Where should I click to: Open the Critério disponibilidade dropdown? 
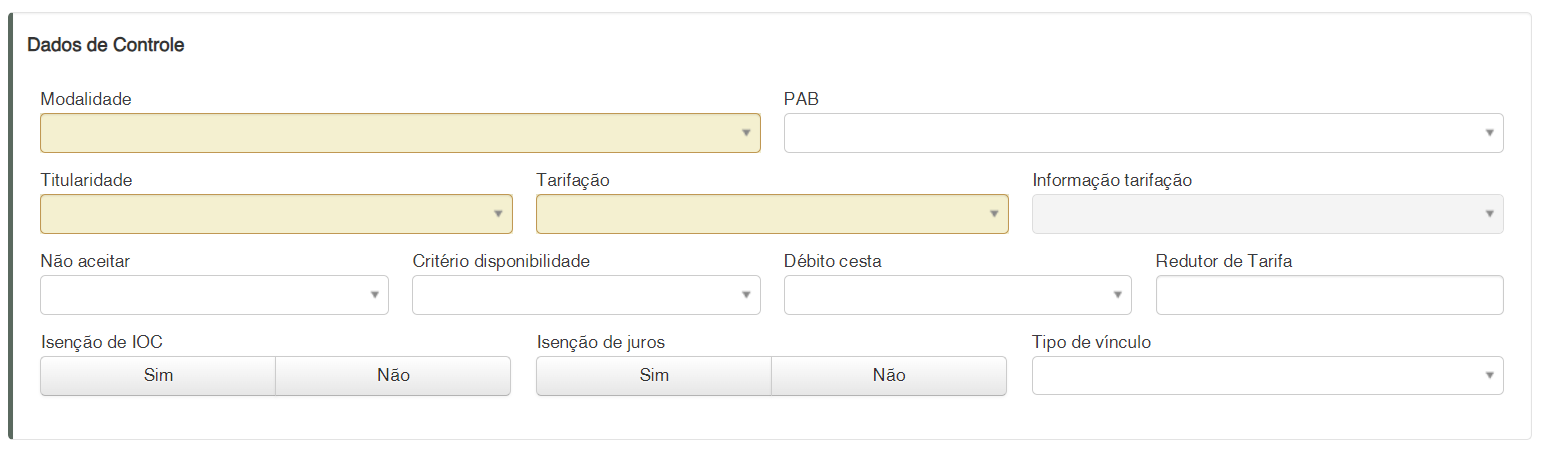pos(586,295)
